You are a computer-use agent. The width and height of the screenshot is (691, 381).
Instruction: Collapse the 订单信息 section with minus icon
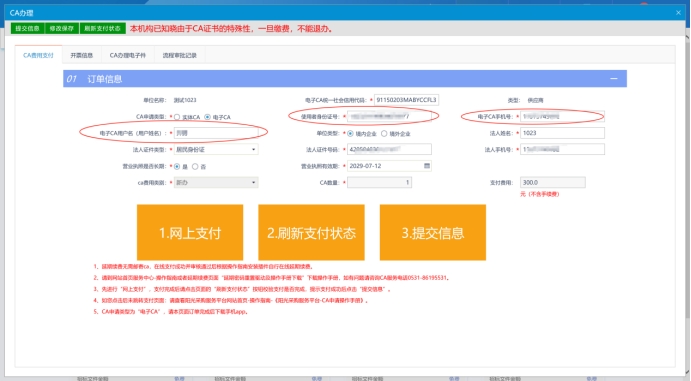(x=613, y=79)
